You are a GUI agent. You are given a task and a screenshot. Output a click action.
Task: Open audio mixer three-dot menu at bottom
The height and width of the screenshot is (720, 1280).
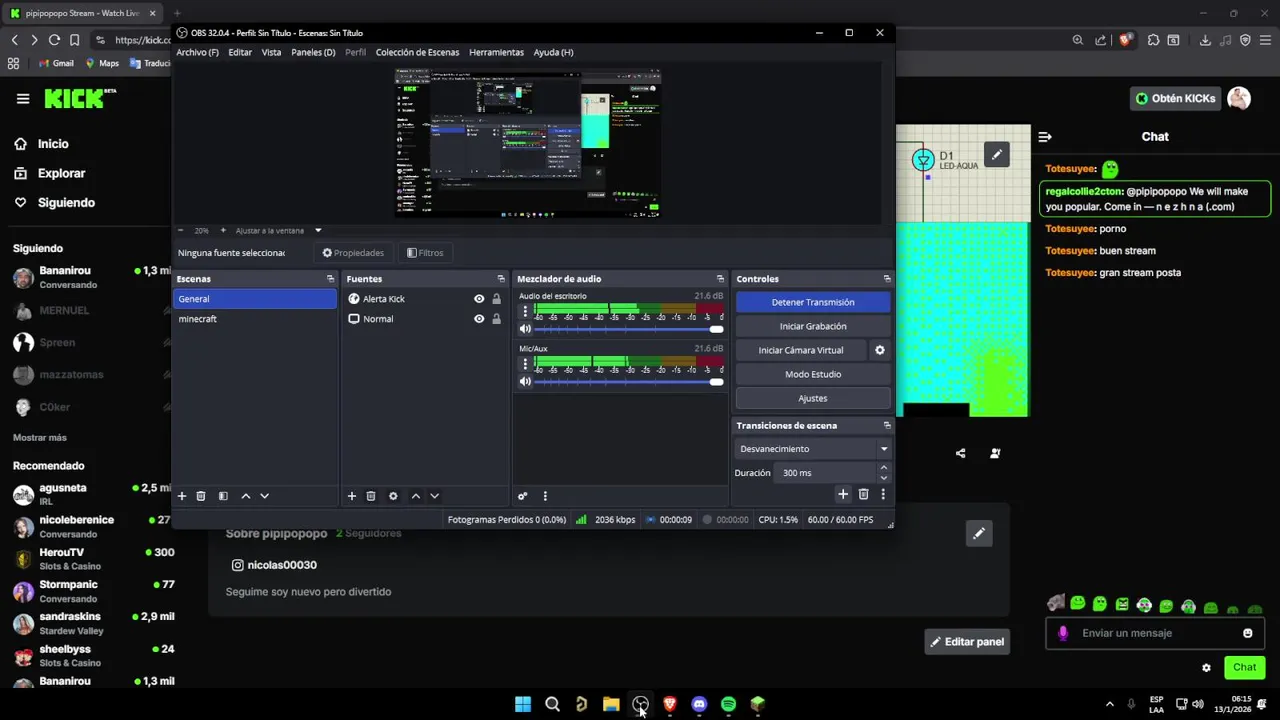(x=545, y=496)
